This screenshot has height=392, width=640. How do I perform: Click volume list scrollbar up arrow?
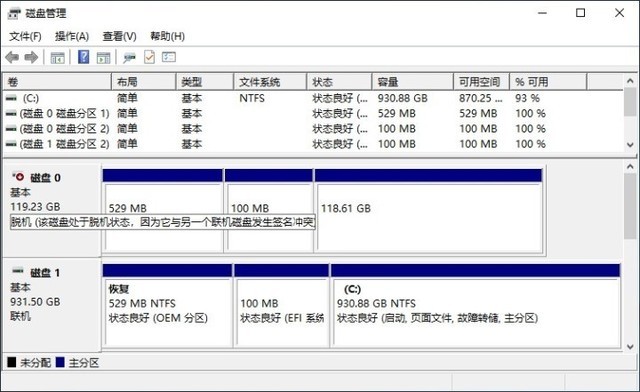click(630, 81)
